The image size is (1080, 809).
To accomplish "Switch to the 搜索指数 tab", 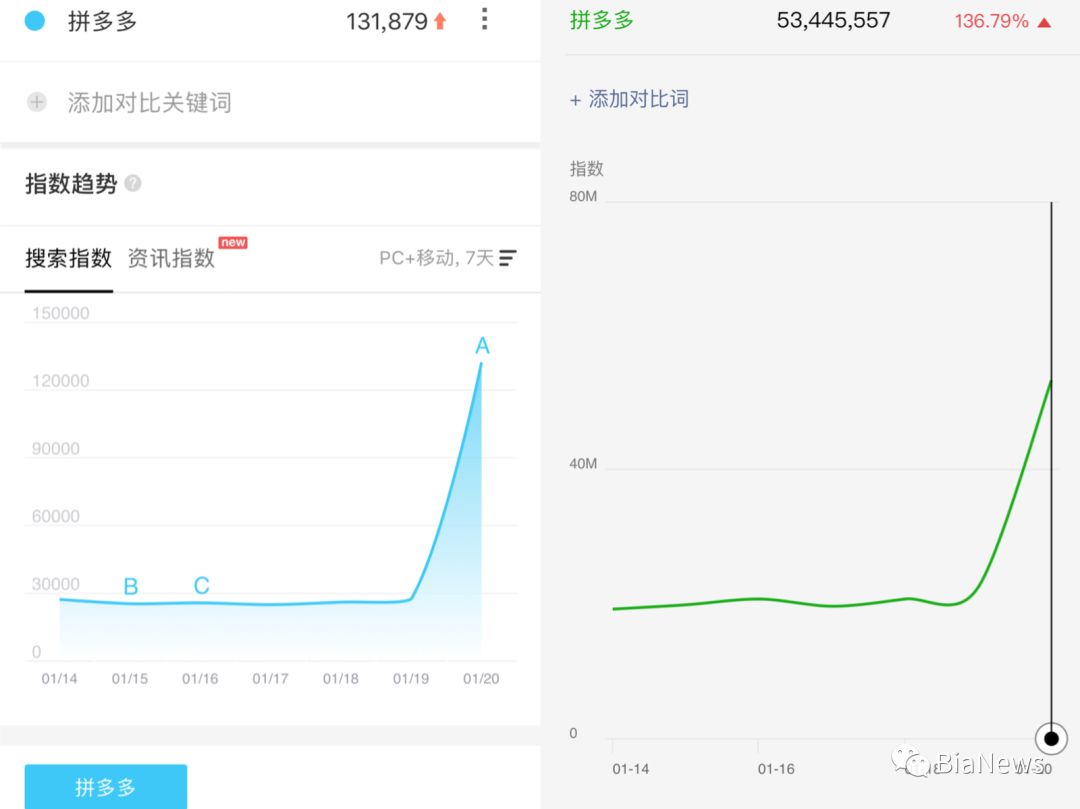I will click(x=68, y=258).
